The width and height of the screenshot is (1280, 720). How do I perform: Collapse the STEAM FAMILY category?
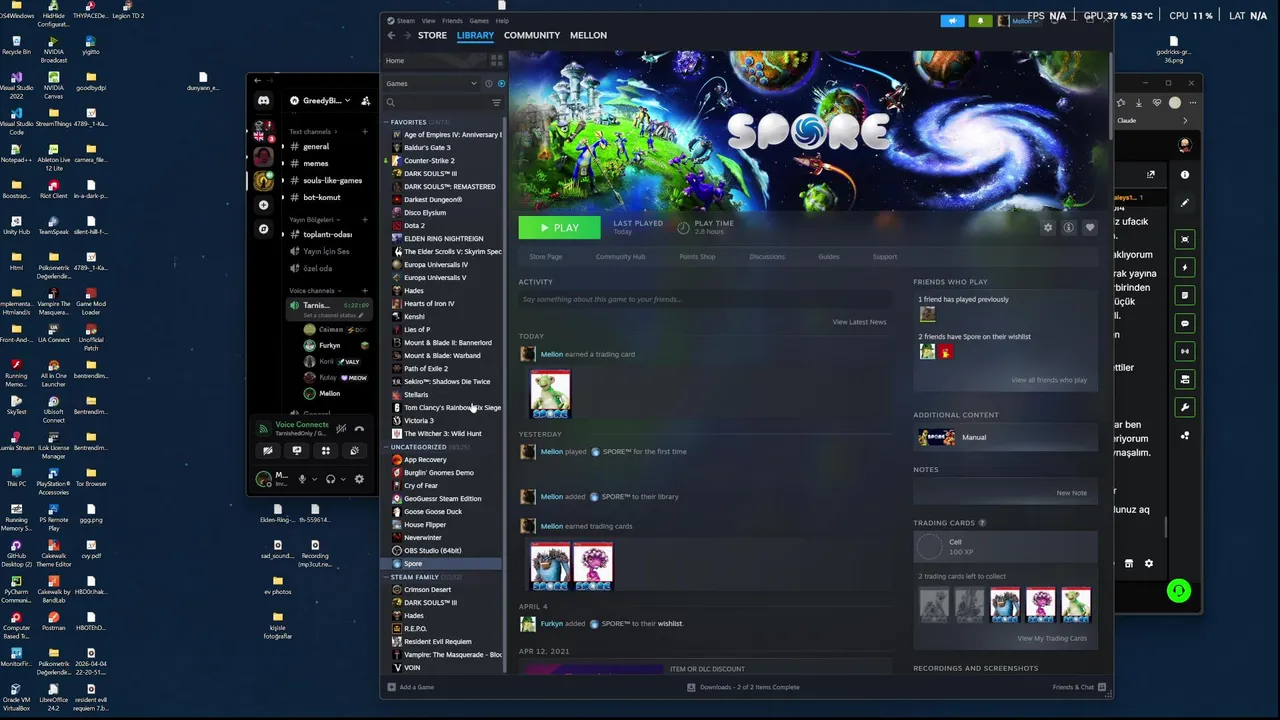(386, 577)
